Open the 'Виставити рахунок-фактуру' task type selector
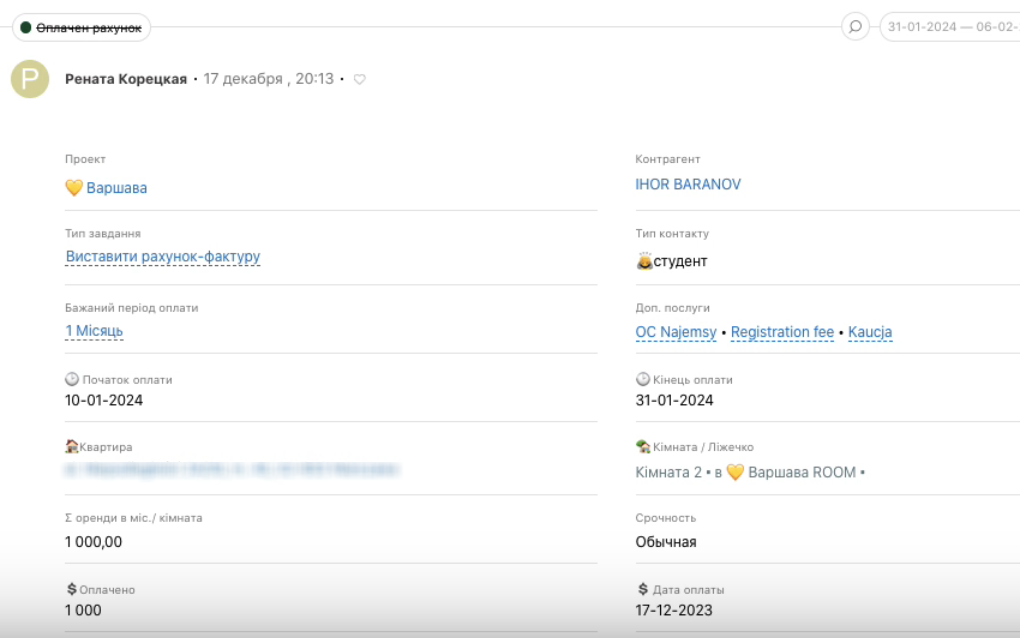Image resolution: width=1020 pixels, height=638 pixels. [162, 257]
